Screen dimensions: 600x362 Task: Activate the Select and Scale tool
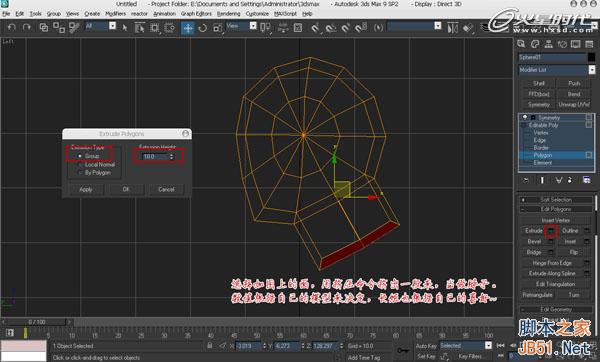(217, 28)
